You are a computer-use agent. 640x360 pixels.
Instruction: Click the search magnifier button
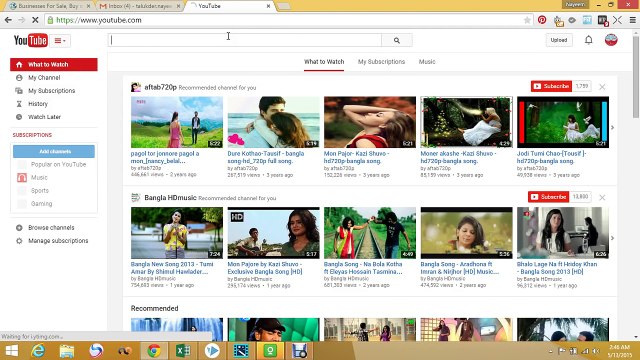coord(397,40)
